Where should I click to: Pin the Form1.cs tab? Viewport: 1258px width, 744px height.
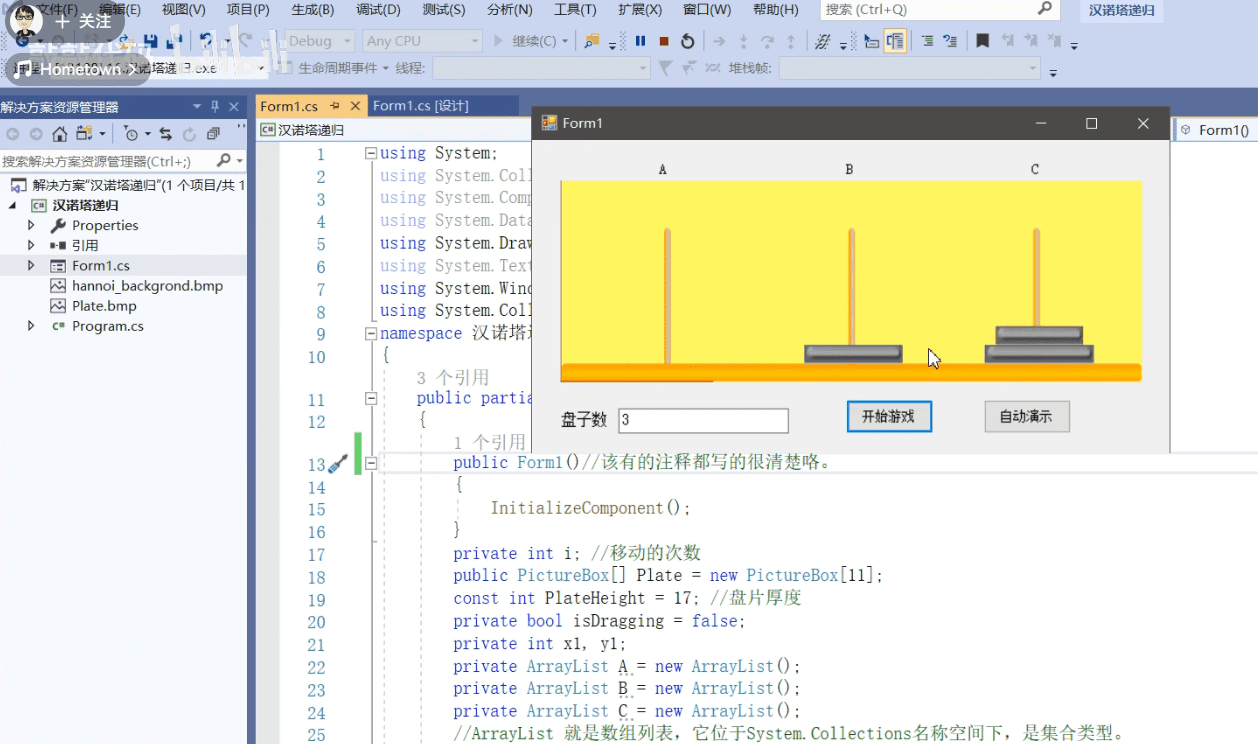coord(335,106)
